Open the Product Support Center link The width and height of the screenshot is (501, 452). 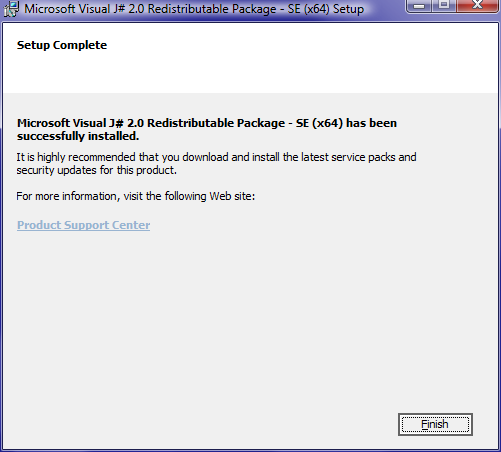point(83,225)
